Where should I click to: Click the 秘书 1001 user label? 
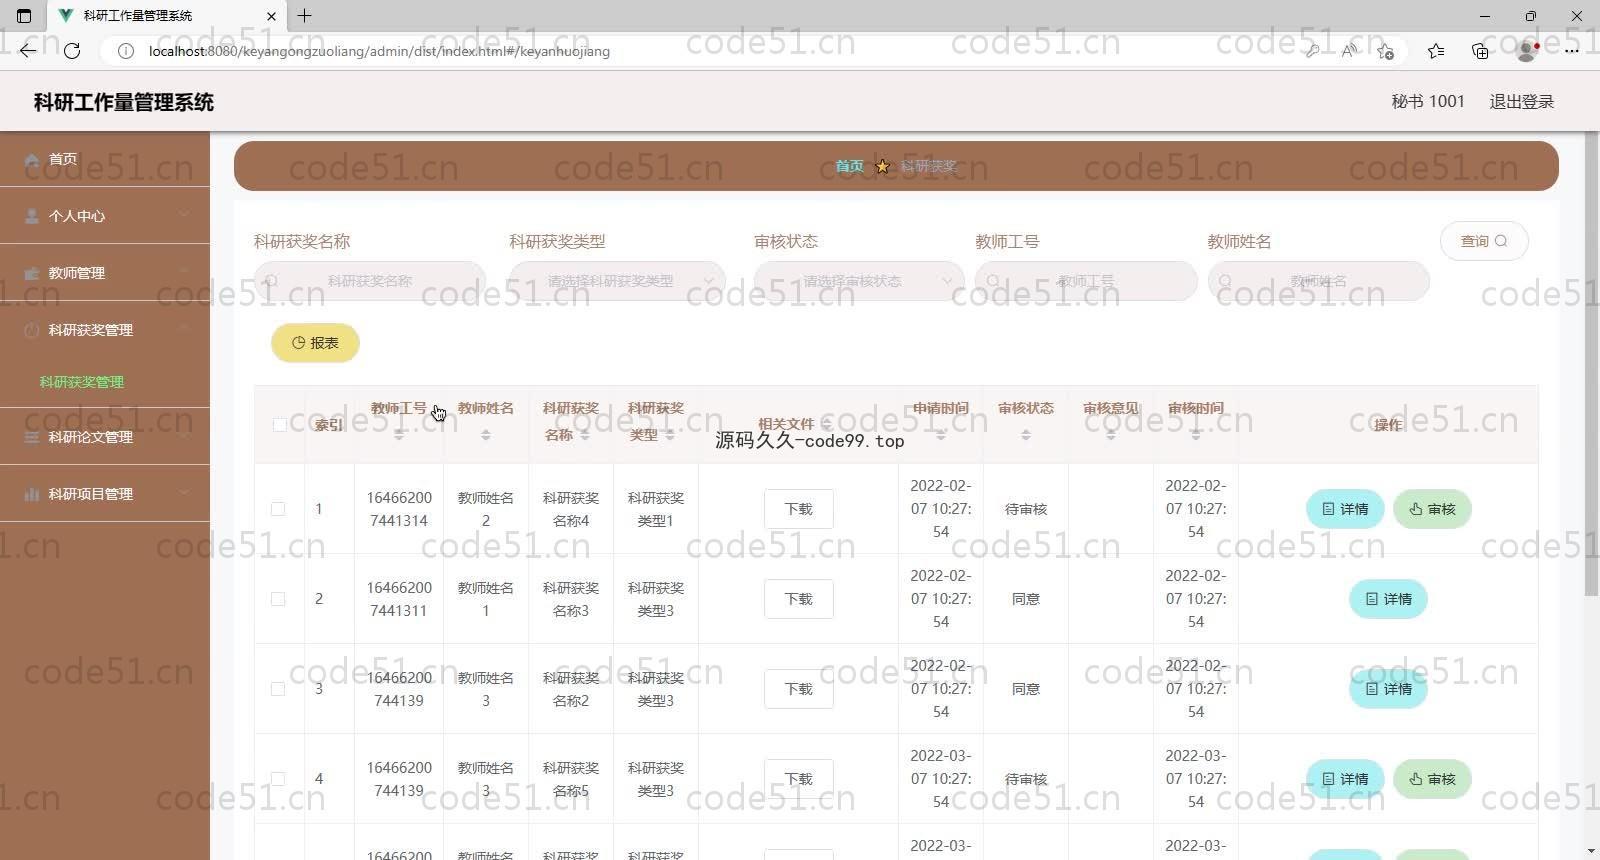[1428, 101]
